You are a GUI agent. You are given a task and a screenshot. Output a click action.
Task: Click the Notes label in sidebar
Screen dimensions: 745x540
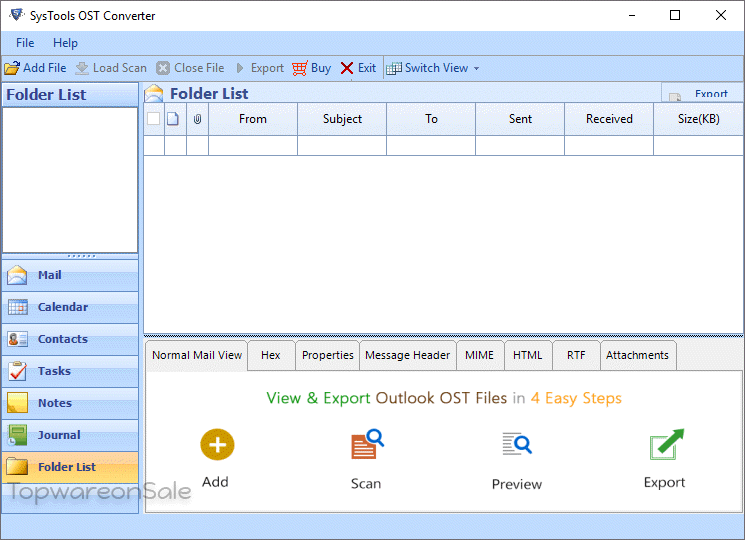pos(55,403)
